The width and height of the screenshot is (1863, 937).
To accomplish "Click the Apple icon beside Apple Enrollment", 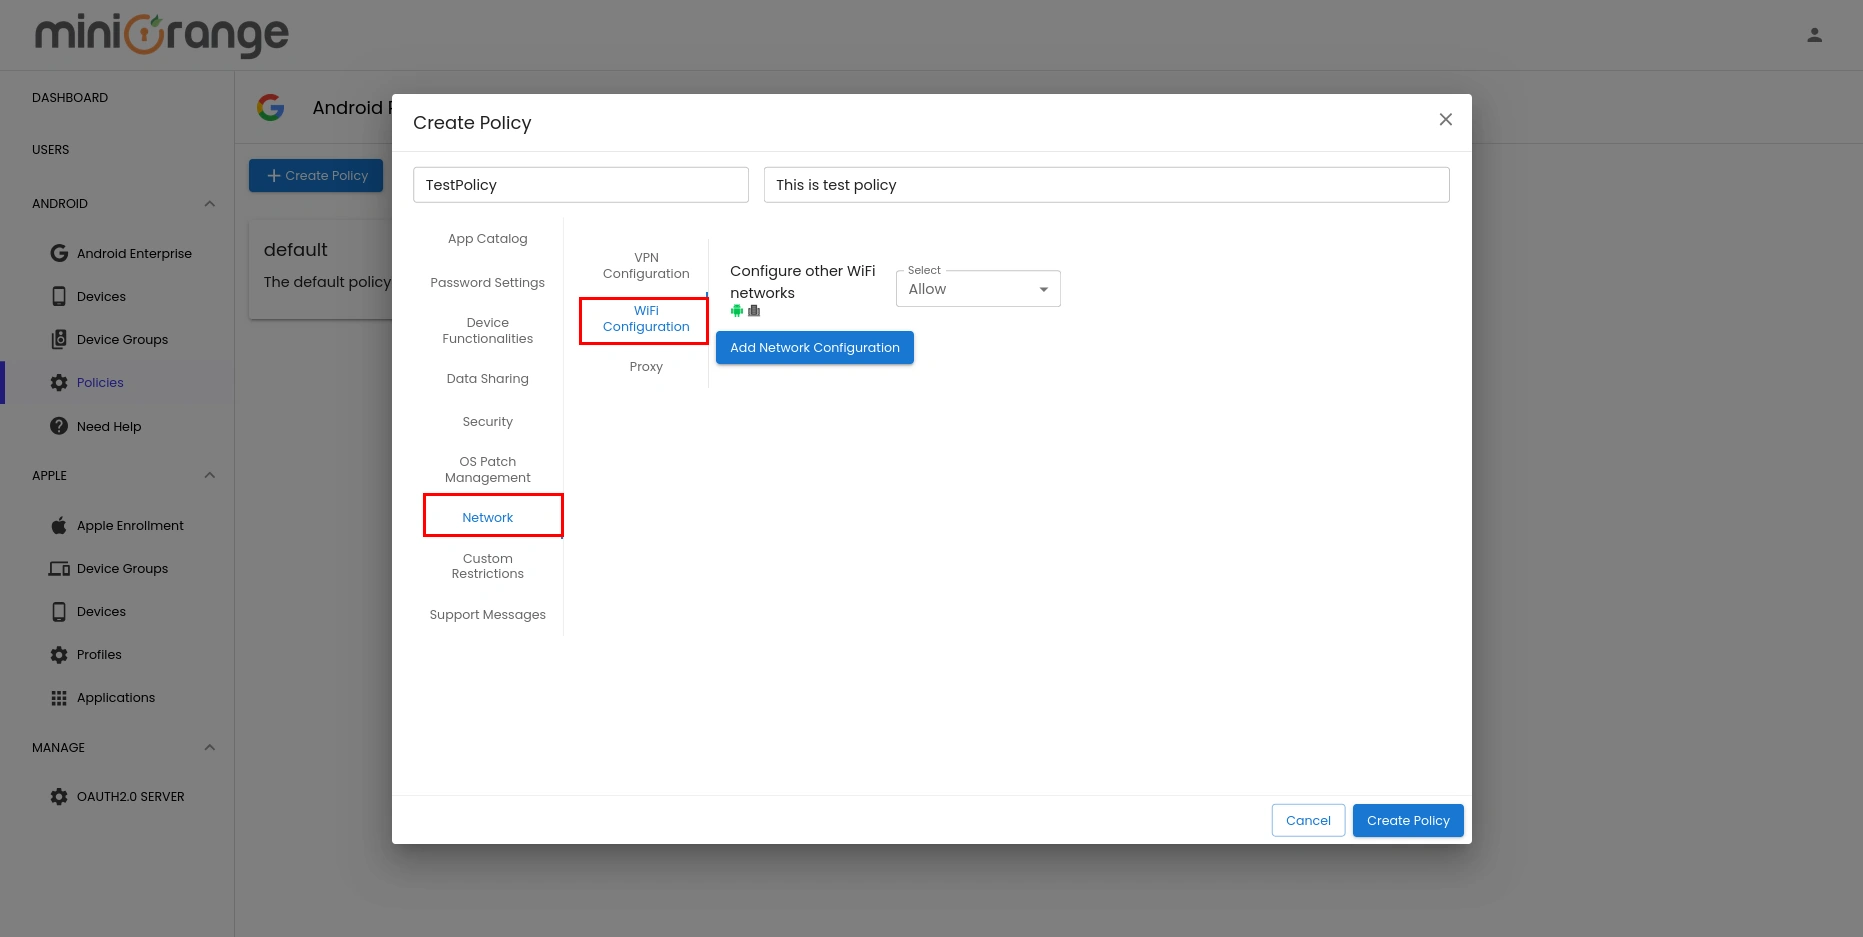I will pyautogui.click(x=59, y=525).
